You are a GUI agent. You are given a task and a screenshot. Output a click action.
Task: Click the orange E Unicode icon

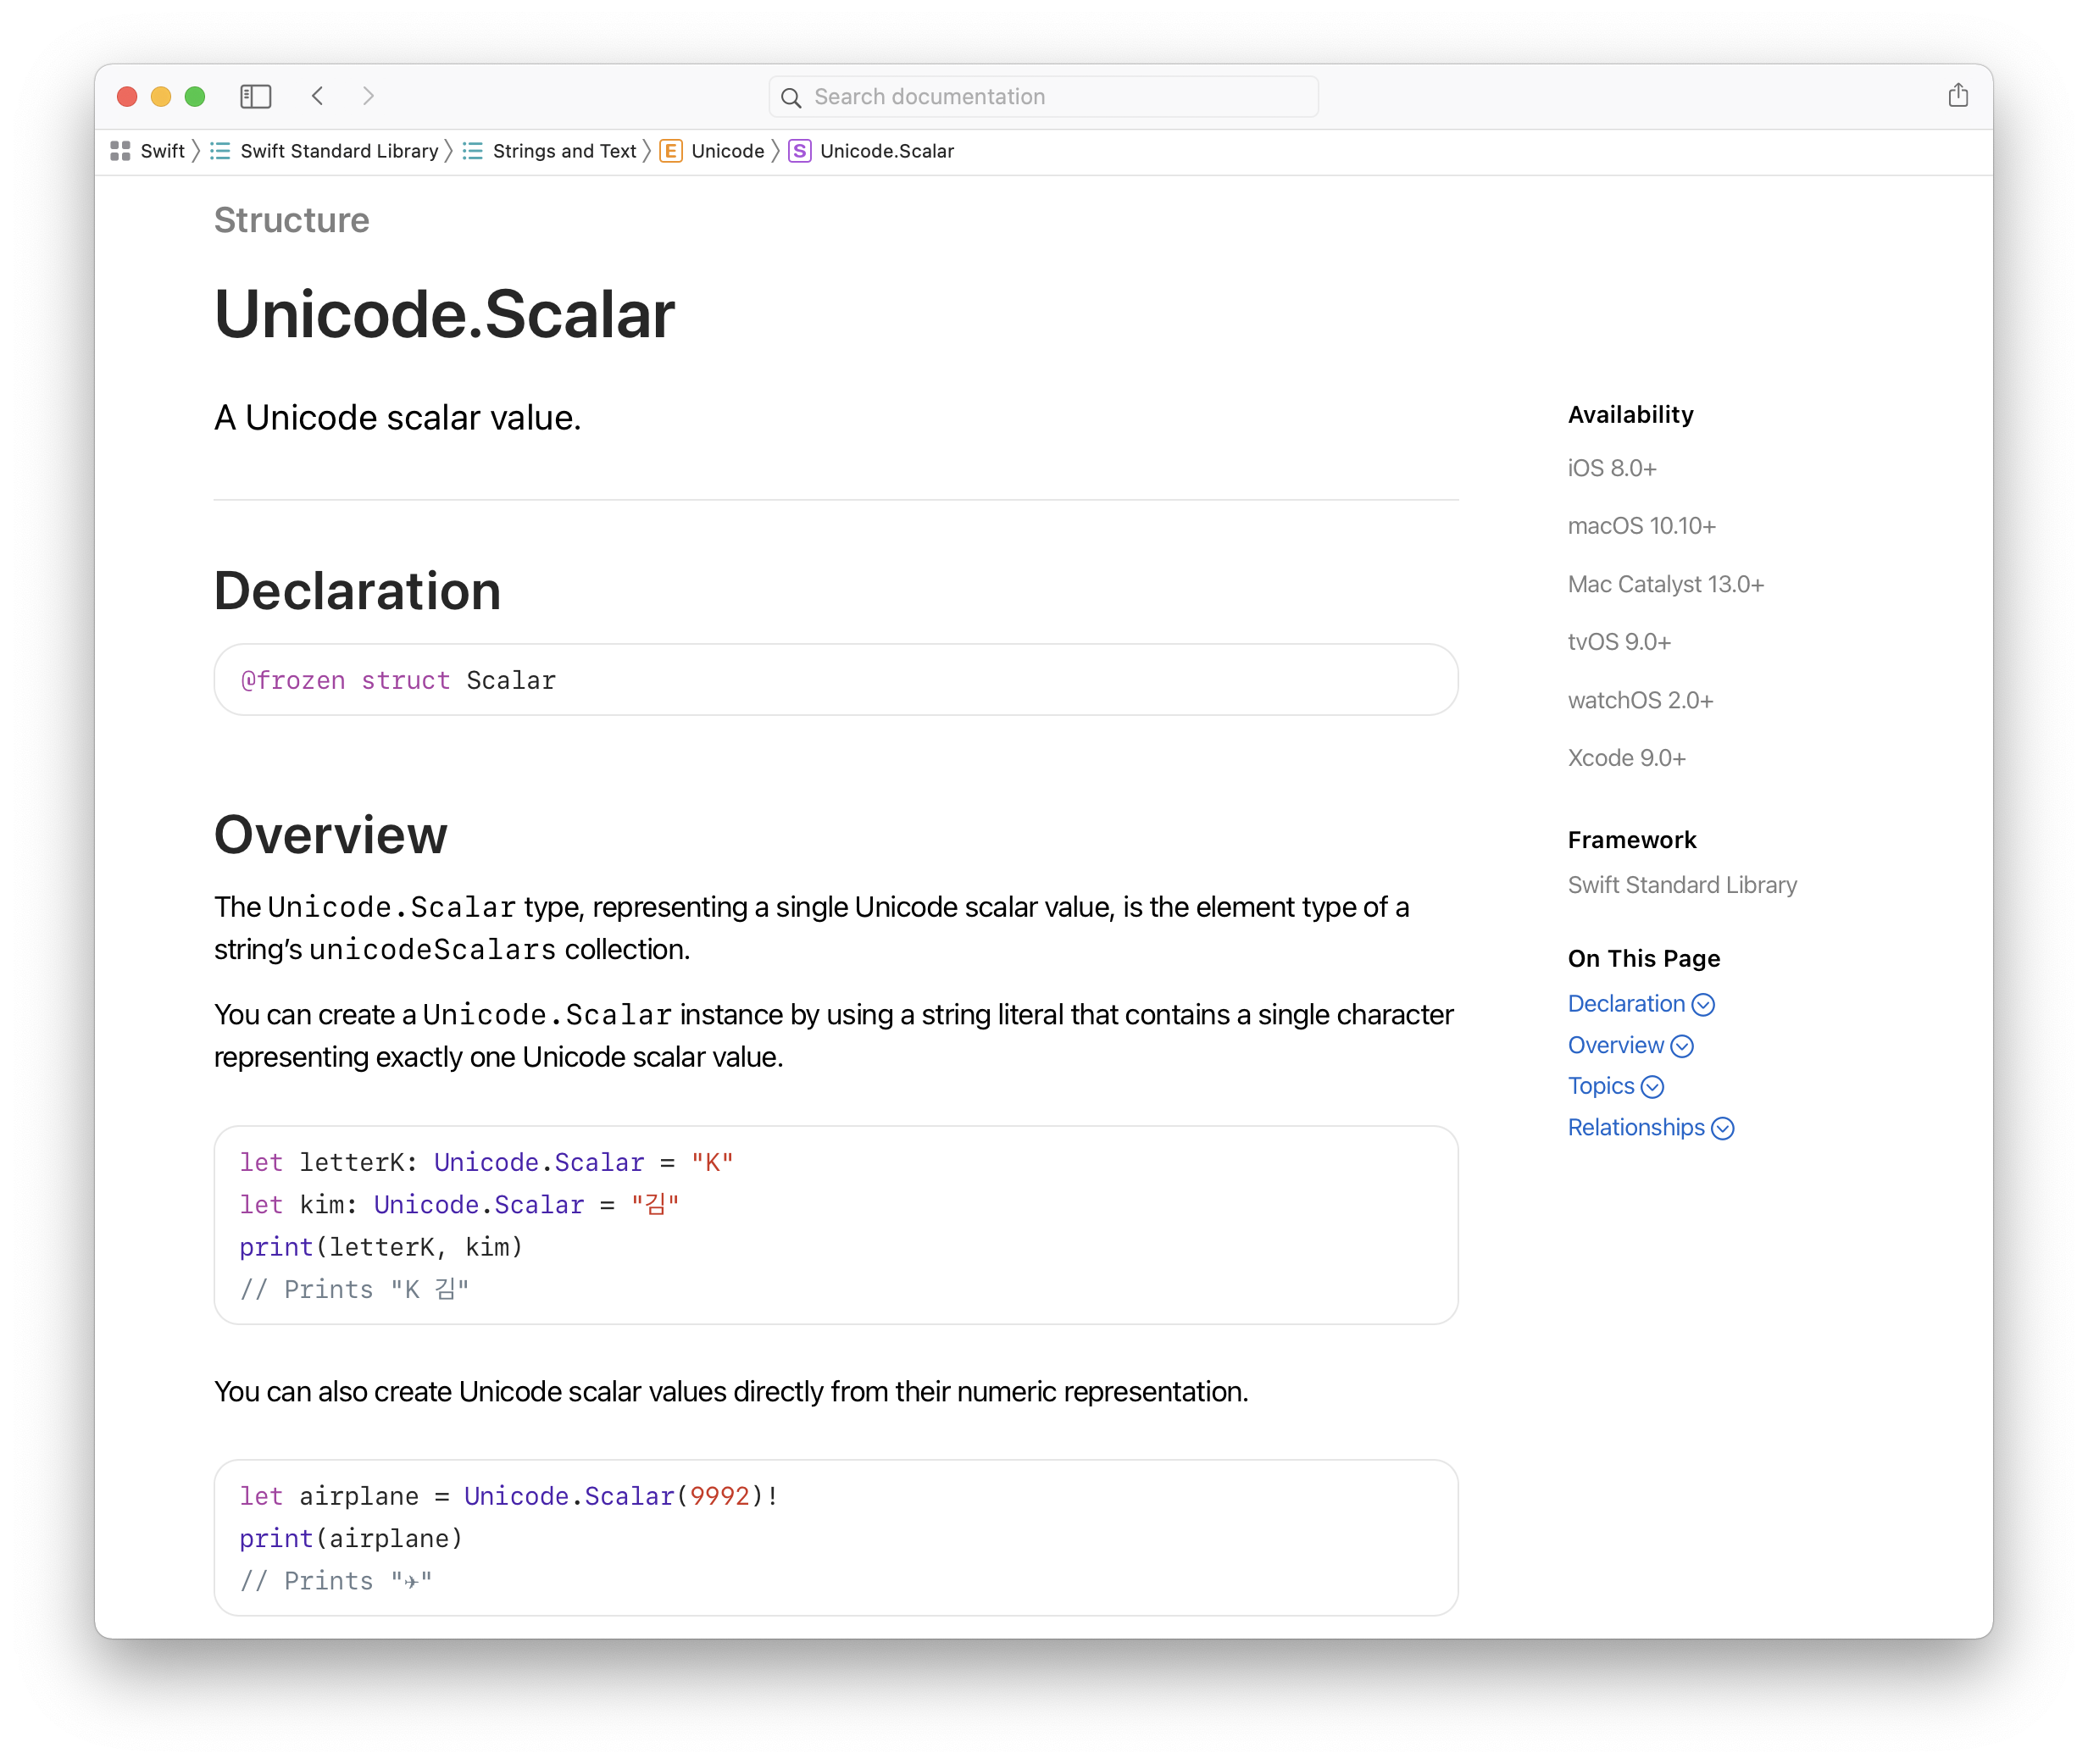click(x=671, y=151)
